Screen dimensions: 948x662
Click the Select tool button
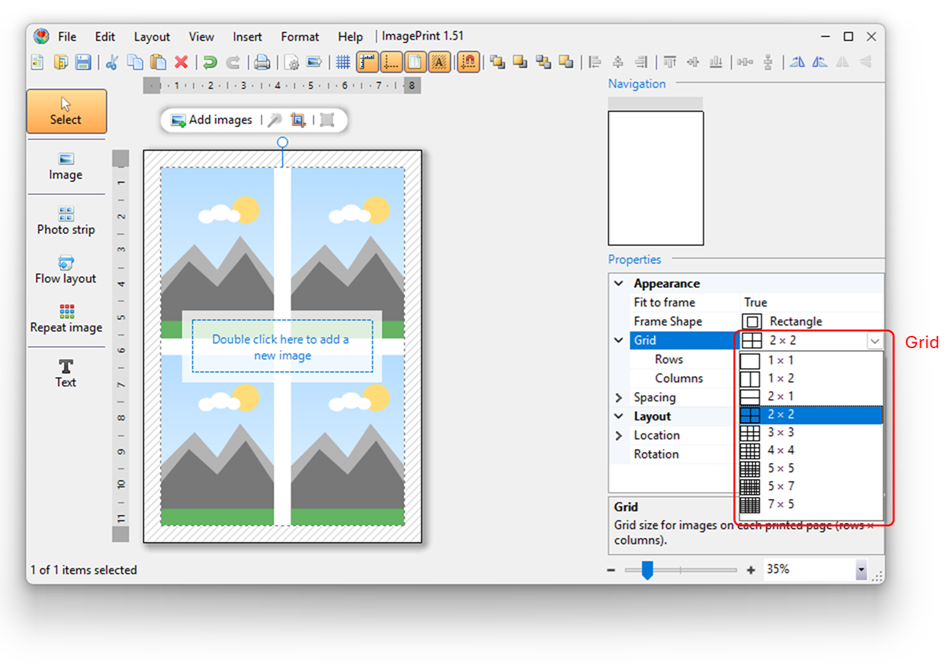point(66,111)
